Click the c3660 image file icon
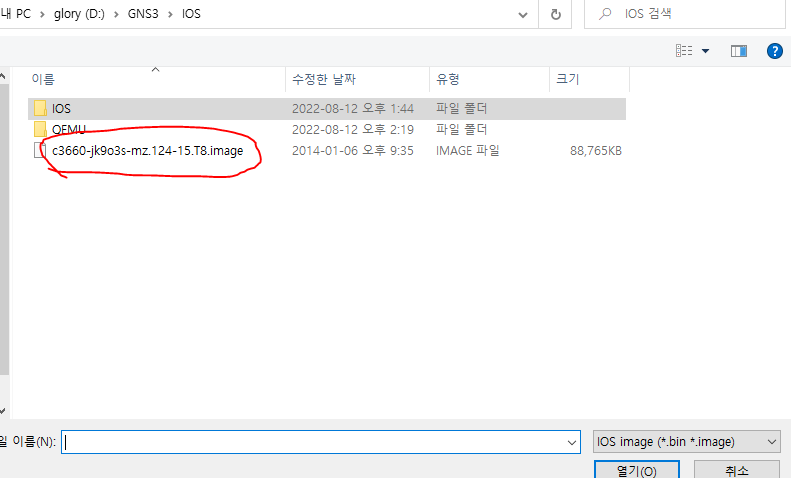Screen dimensions: 791x478 [x=39, y=150]
